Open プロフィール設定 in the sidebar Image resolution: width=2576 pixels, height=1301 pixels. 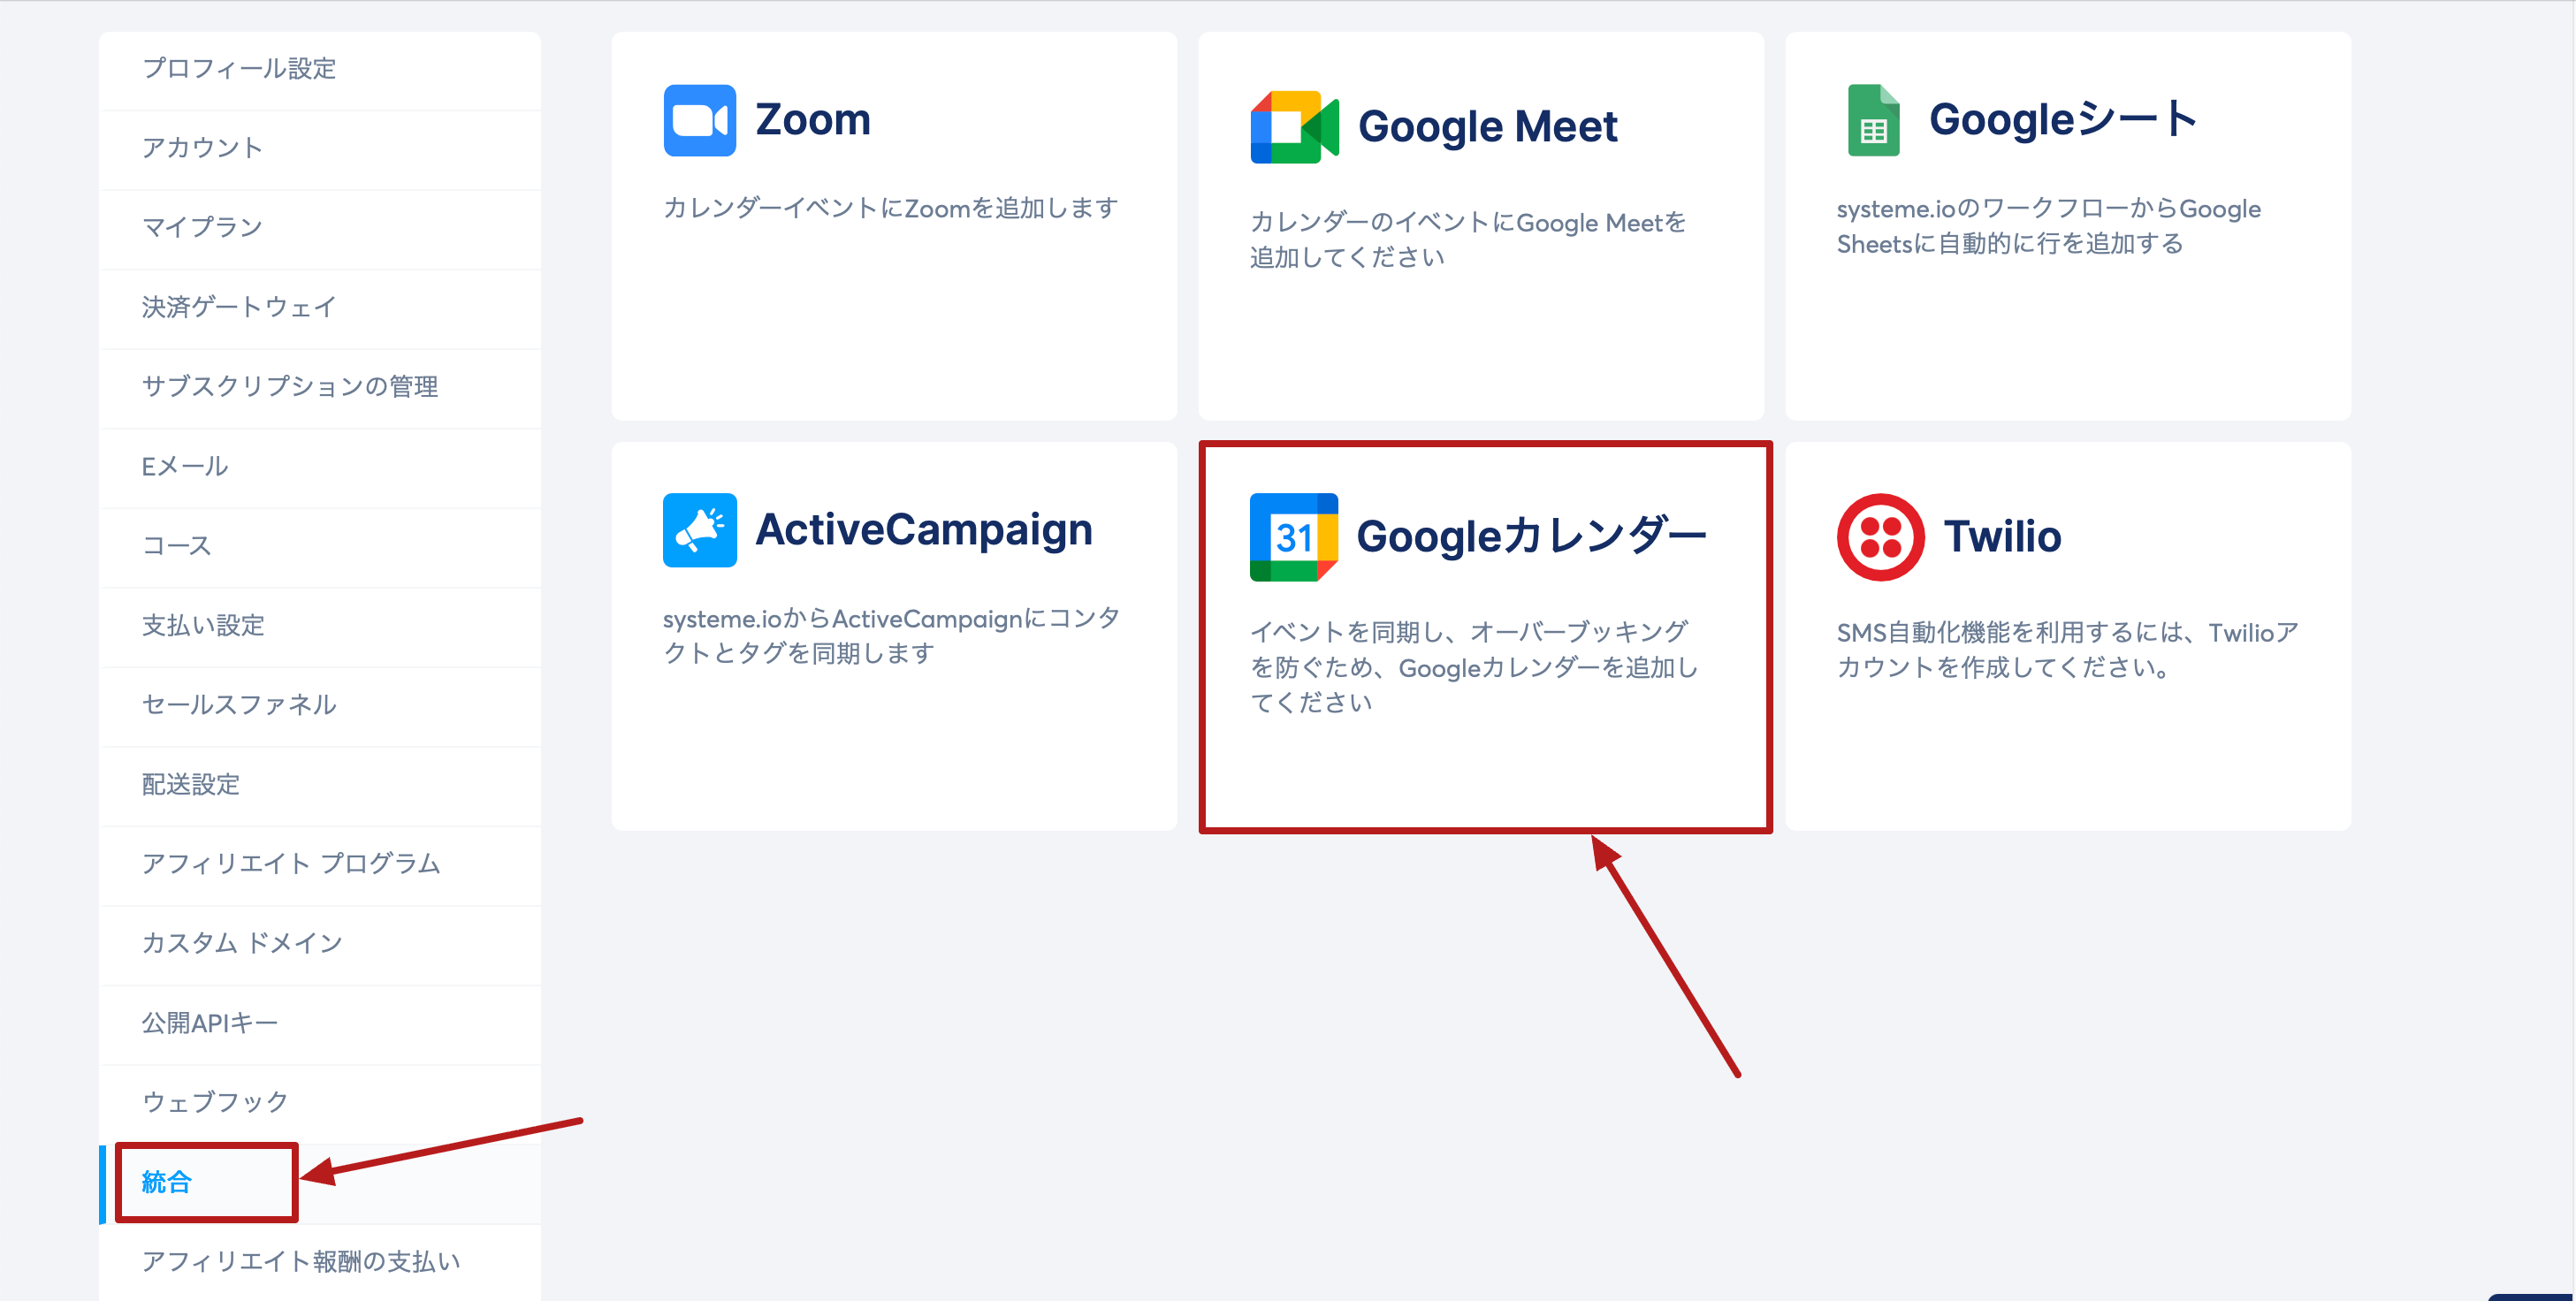coord(239,69)
